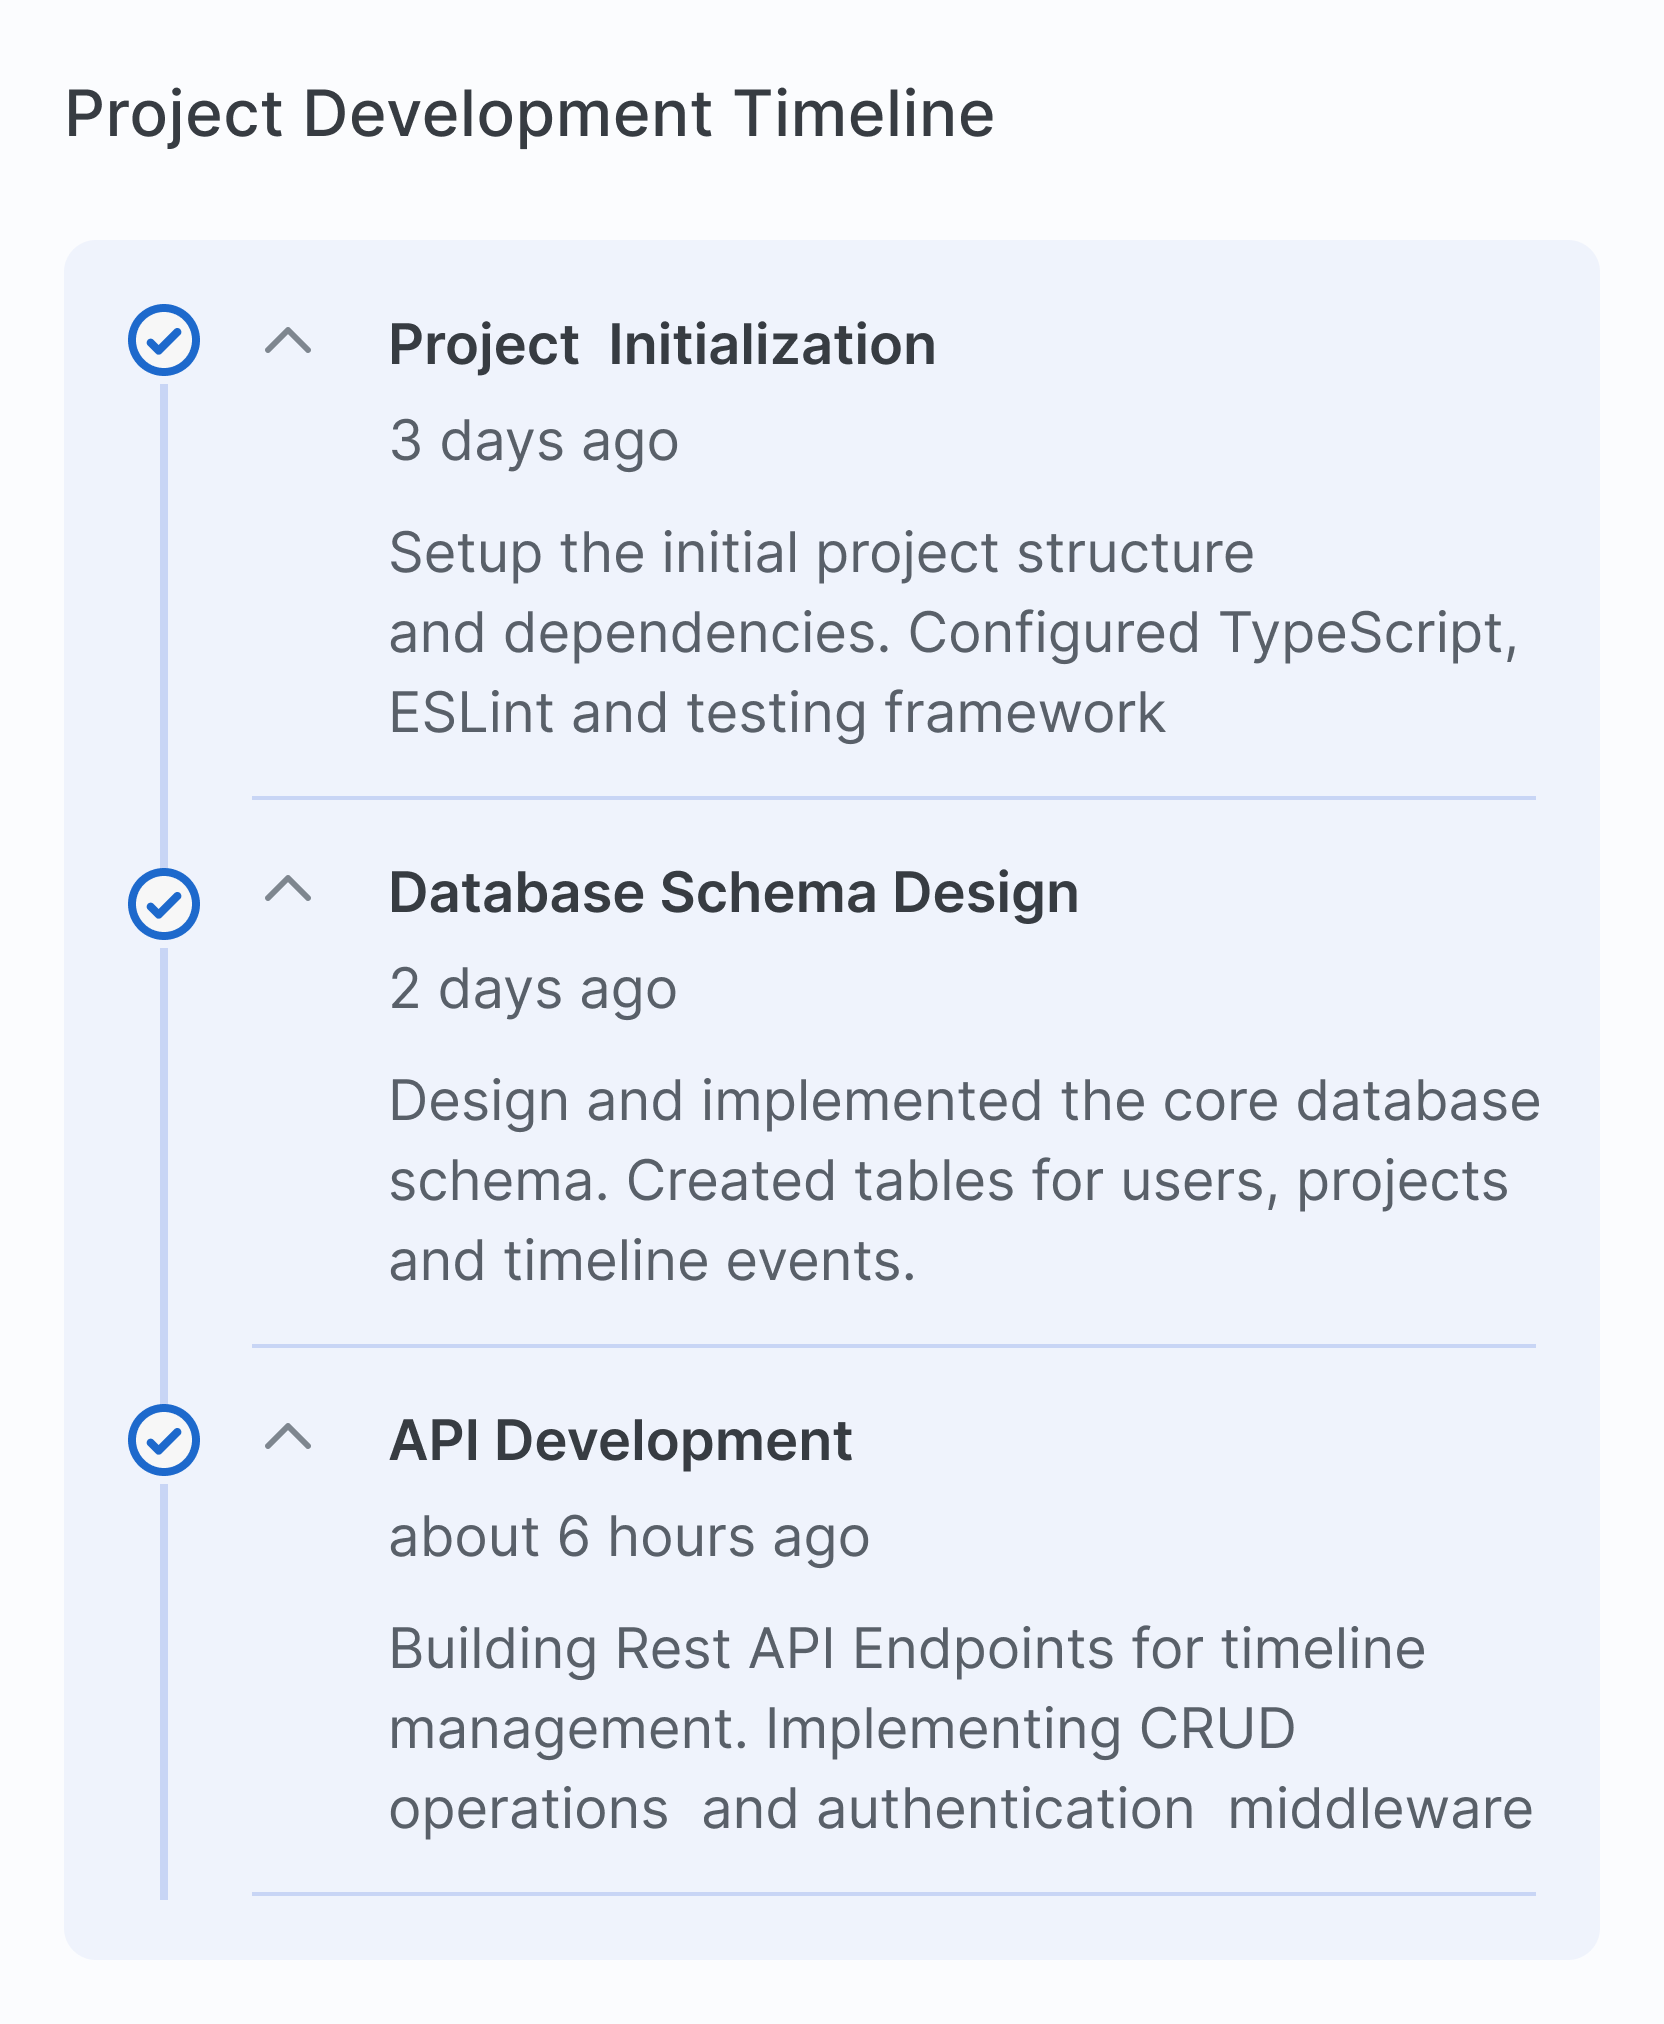1664x2024 pixels.
Task: Select the "about 6 hours ago" timestamp
Action: (629, 1537)
